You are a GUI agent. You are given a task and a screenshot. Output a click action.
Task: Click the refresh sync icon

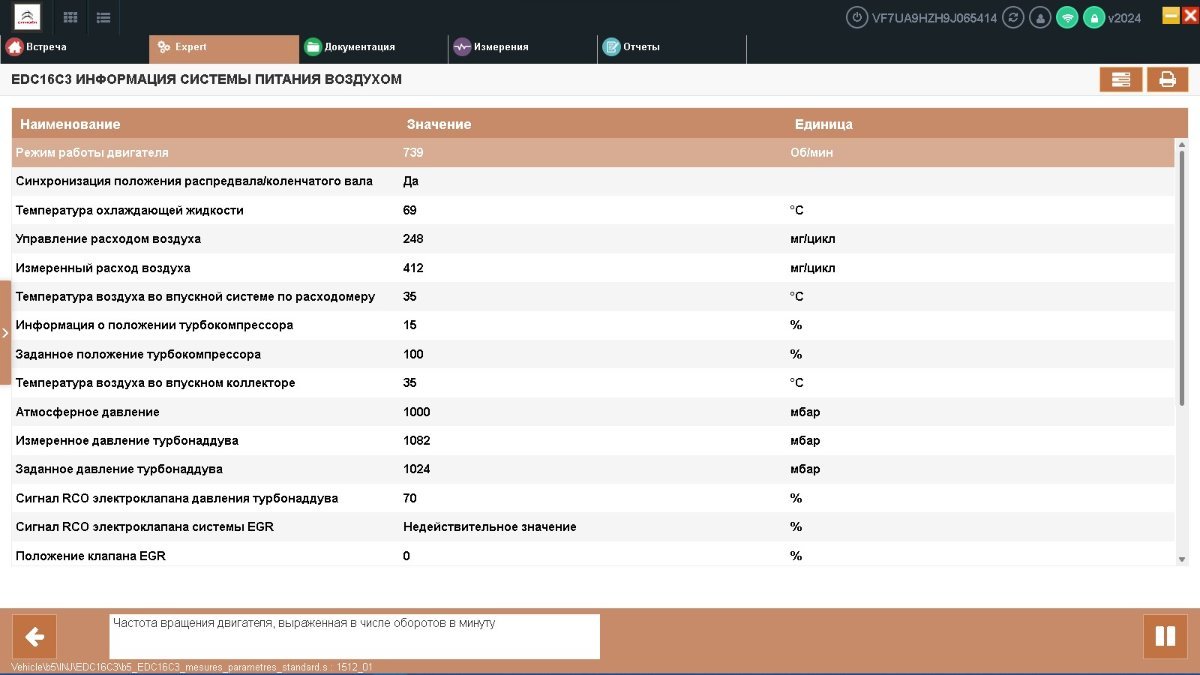tap(1014, 17)
